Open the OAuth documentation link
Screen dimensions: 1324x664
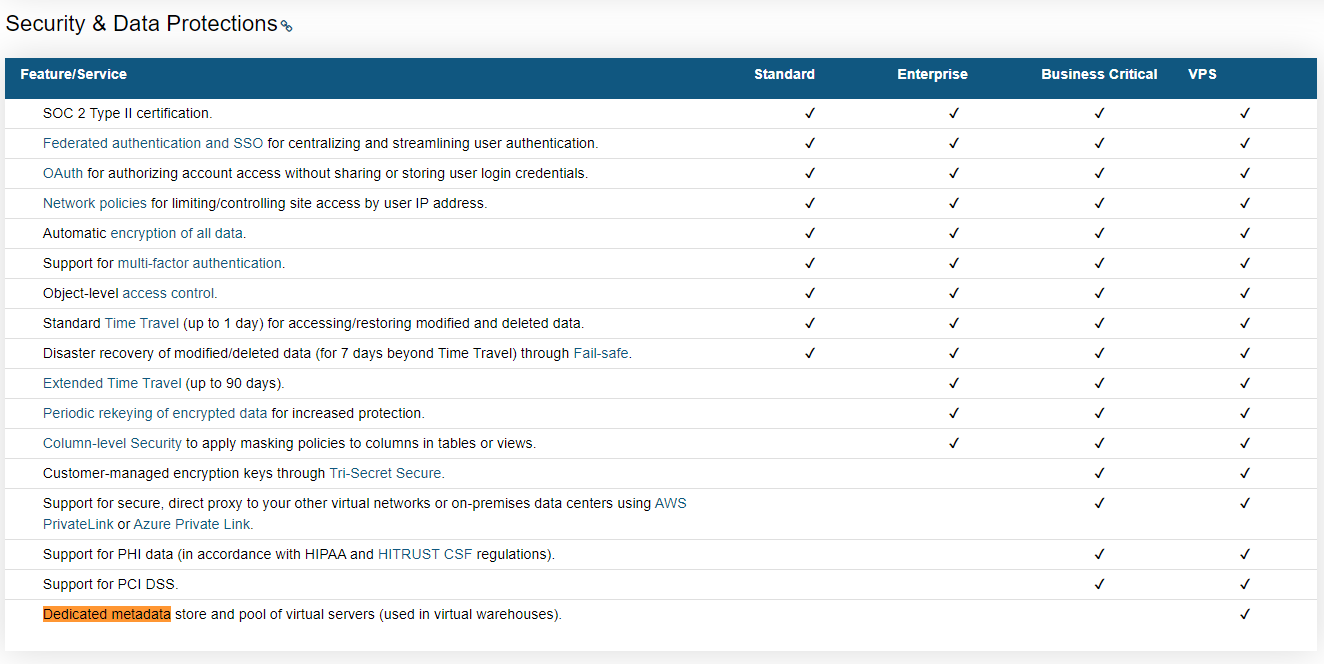62,173
